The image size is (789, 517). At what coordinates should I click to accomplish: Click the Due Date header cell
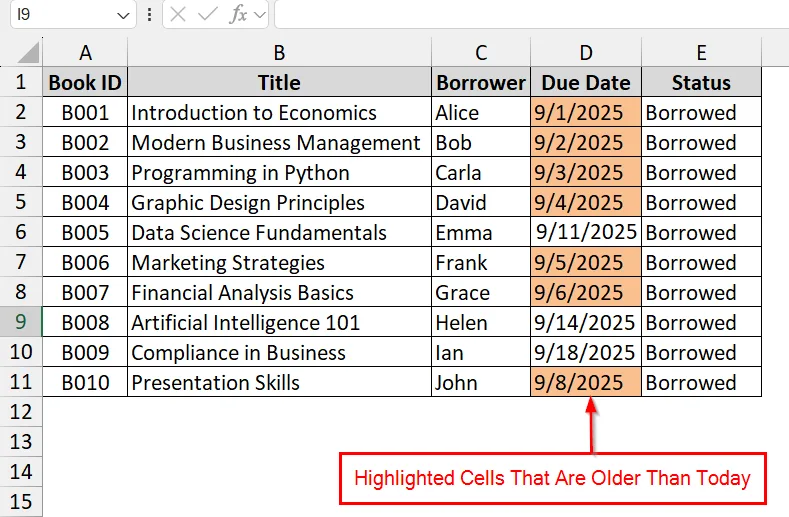[586, 82]
